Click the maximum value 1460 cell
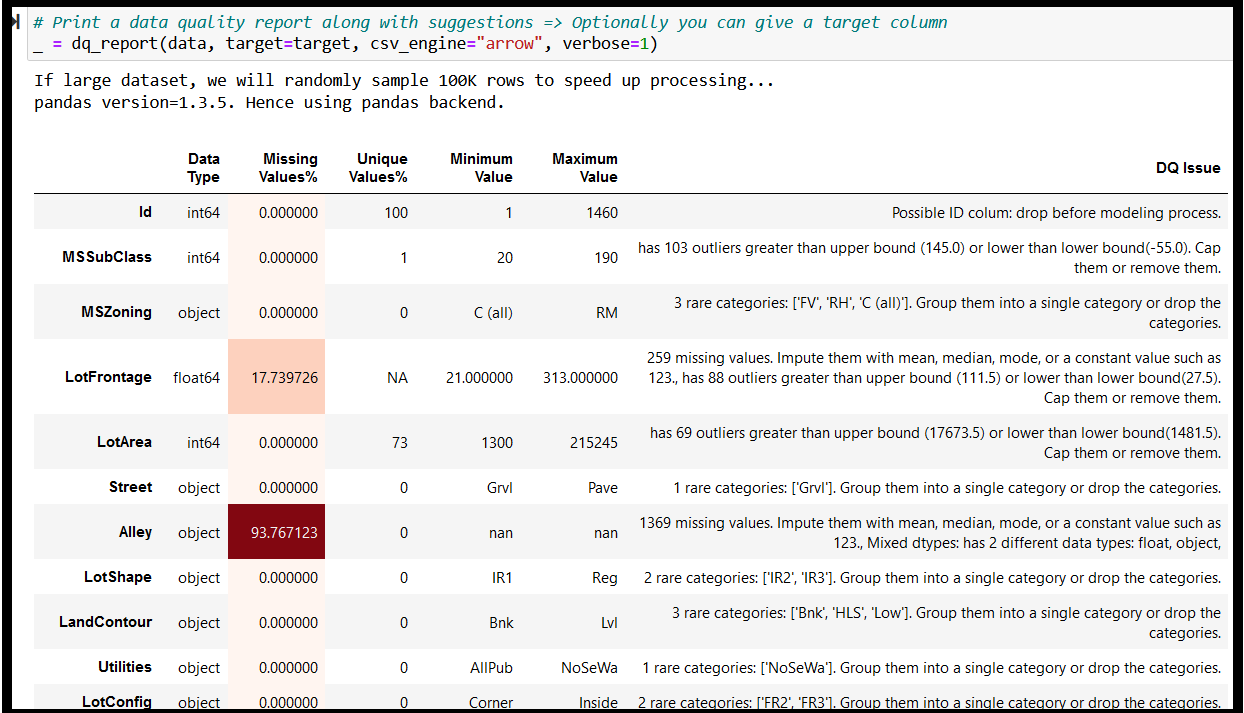Screen dimensions: 1244x713 coord(602,213)
